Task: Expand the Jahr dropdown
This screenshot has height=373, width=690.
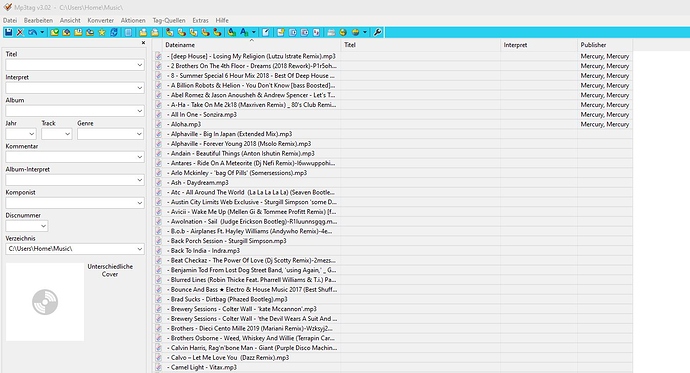Action: [32, 134]
